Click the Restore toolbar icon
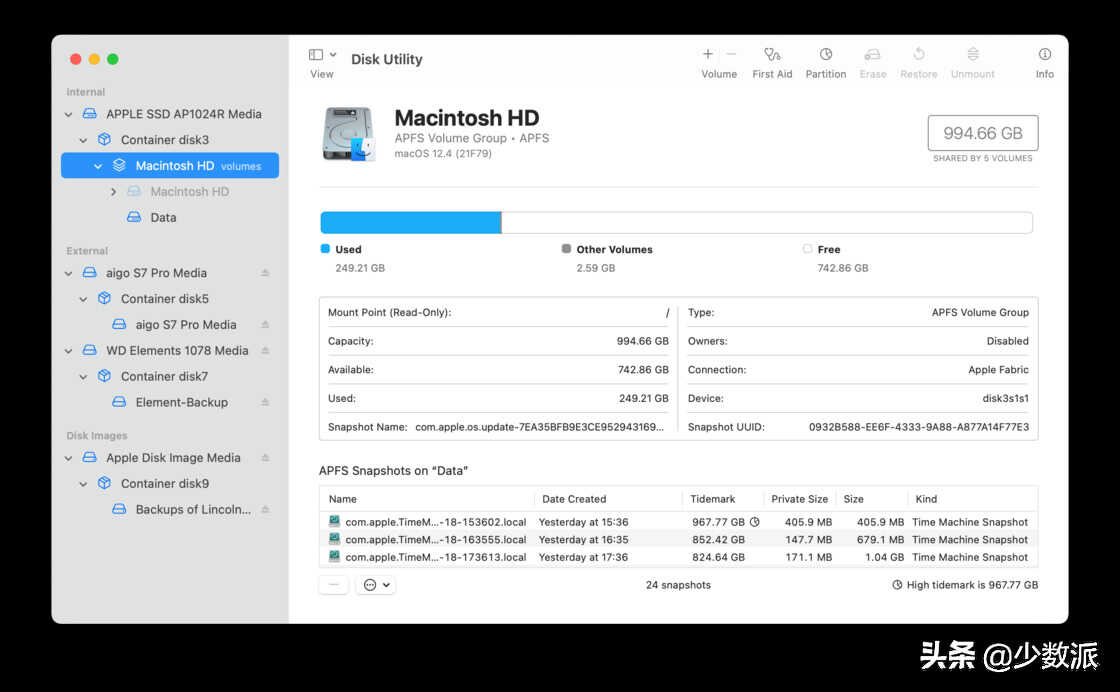The width and height of the screenshot is (1120, 692). [919, 55]
